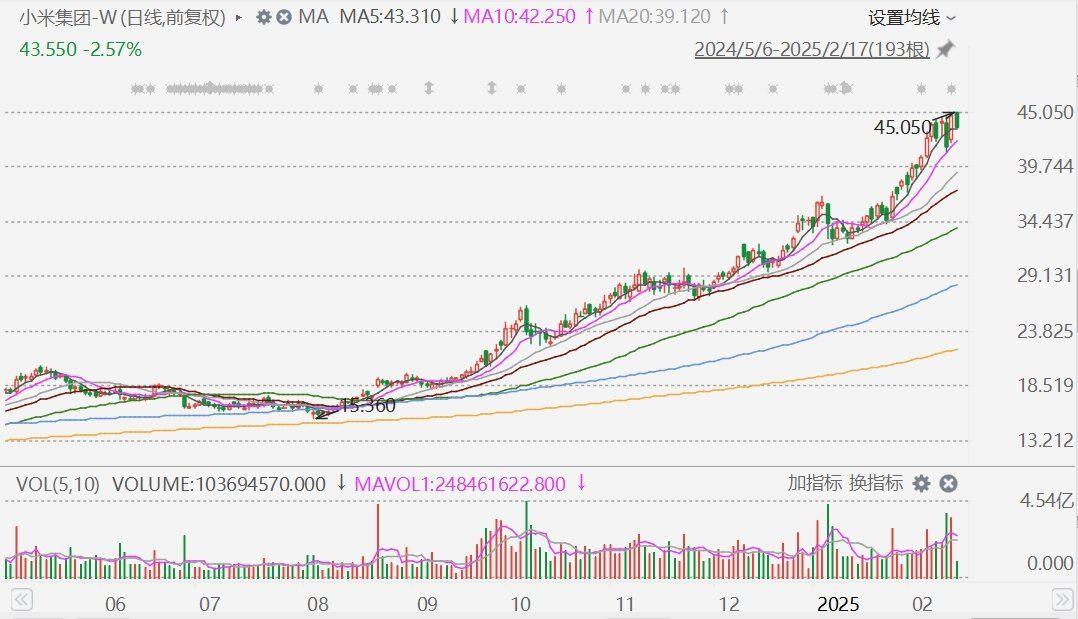Open the 2024/5/6-2025/2/17 date range link
The width and height of the screenshot is (1078, 619).
pyautogui.click(x=812, y=49)
